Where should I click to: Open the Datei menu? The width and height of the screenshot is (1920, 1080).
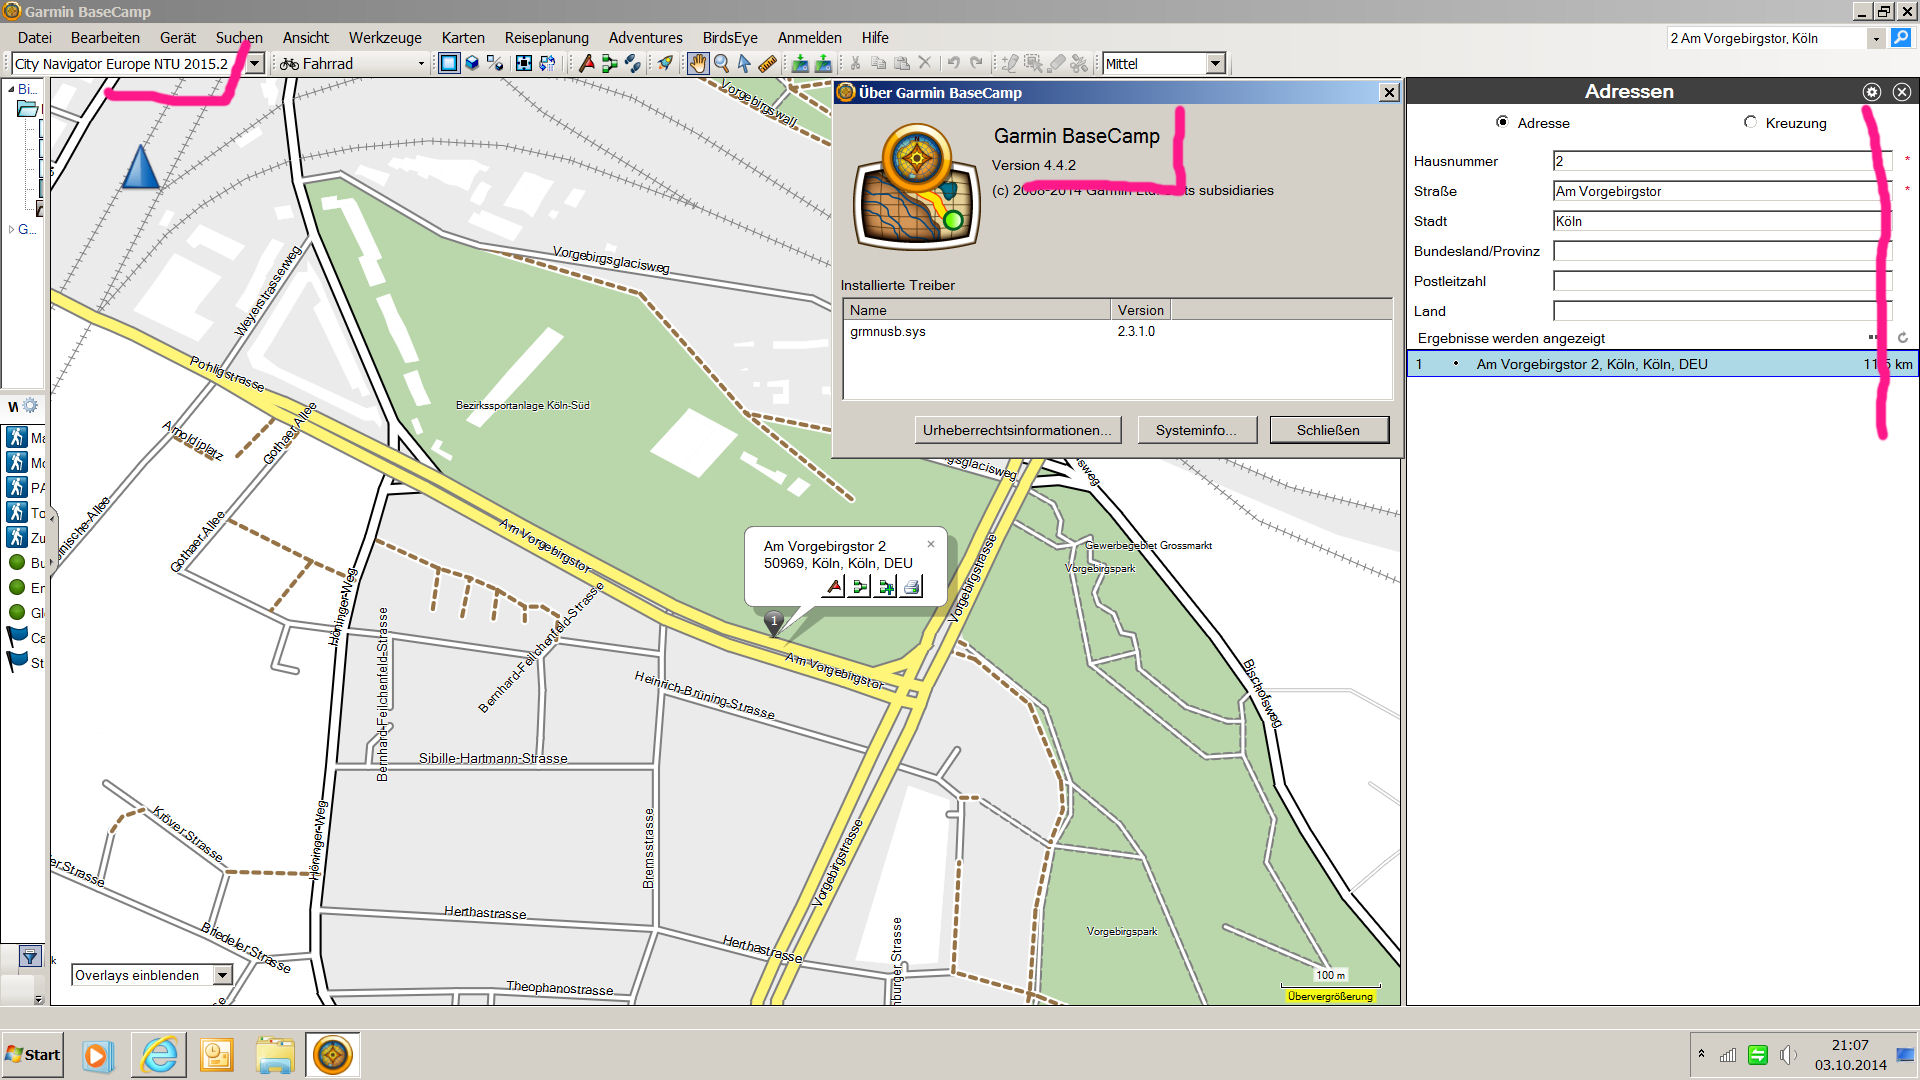(x=35, y=38)
